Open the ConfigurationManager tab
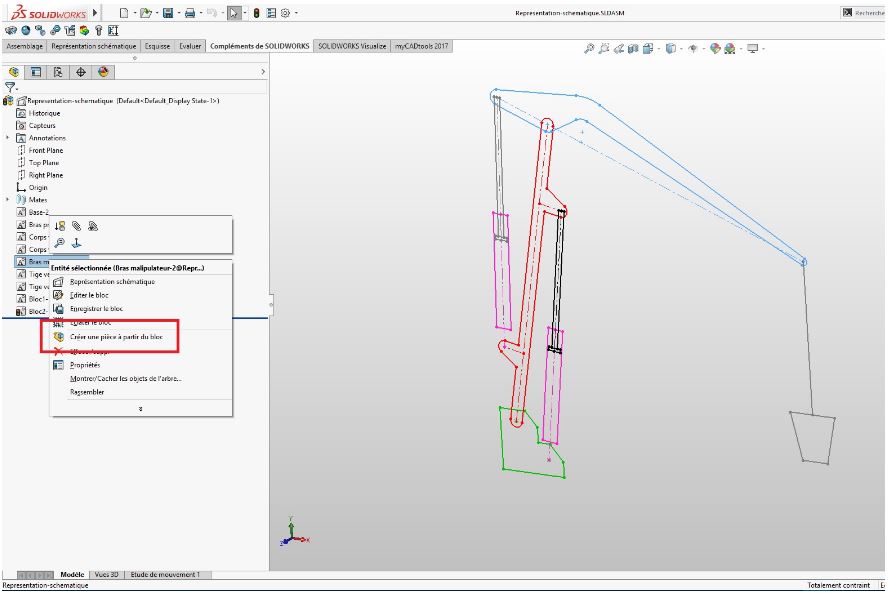This screenshot has width=889, height=594. (58, 72)
